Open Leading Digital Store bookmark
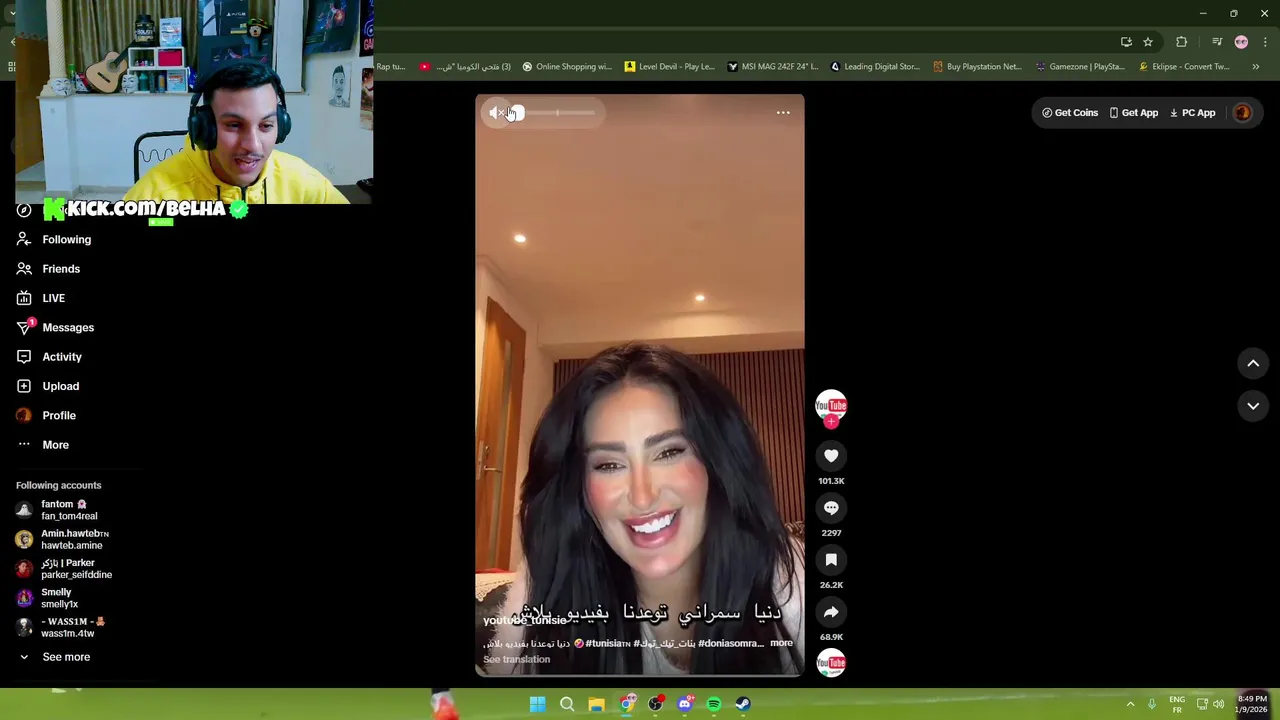 pyautogui.click(x=875, y=67)
